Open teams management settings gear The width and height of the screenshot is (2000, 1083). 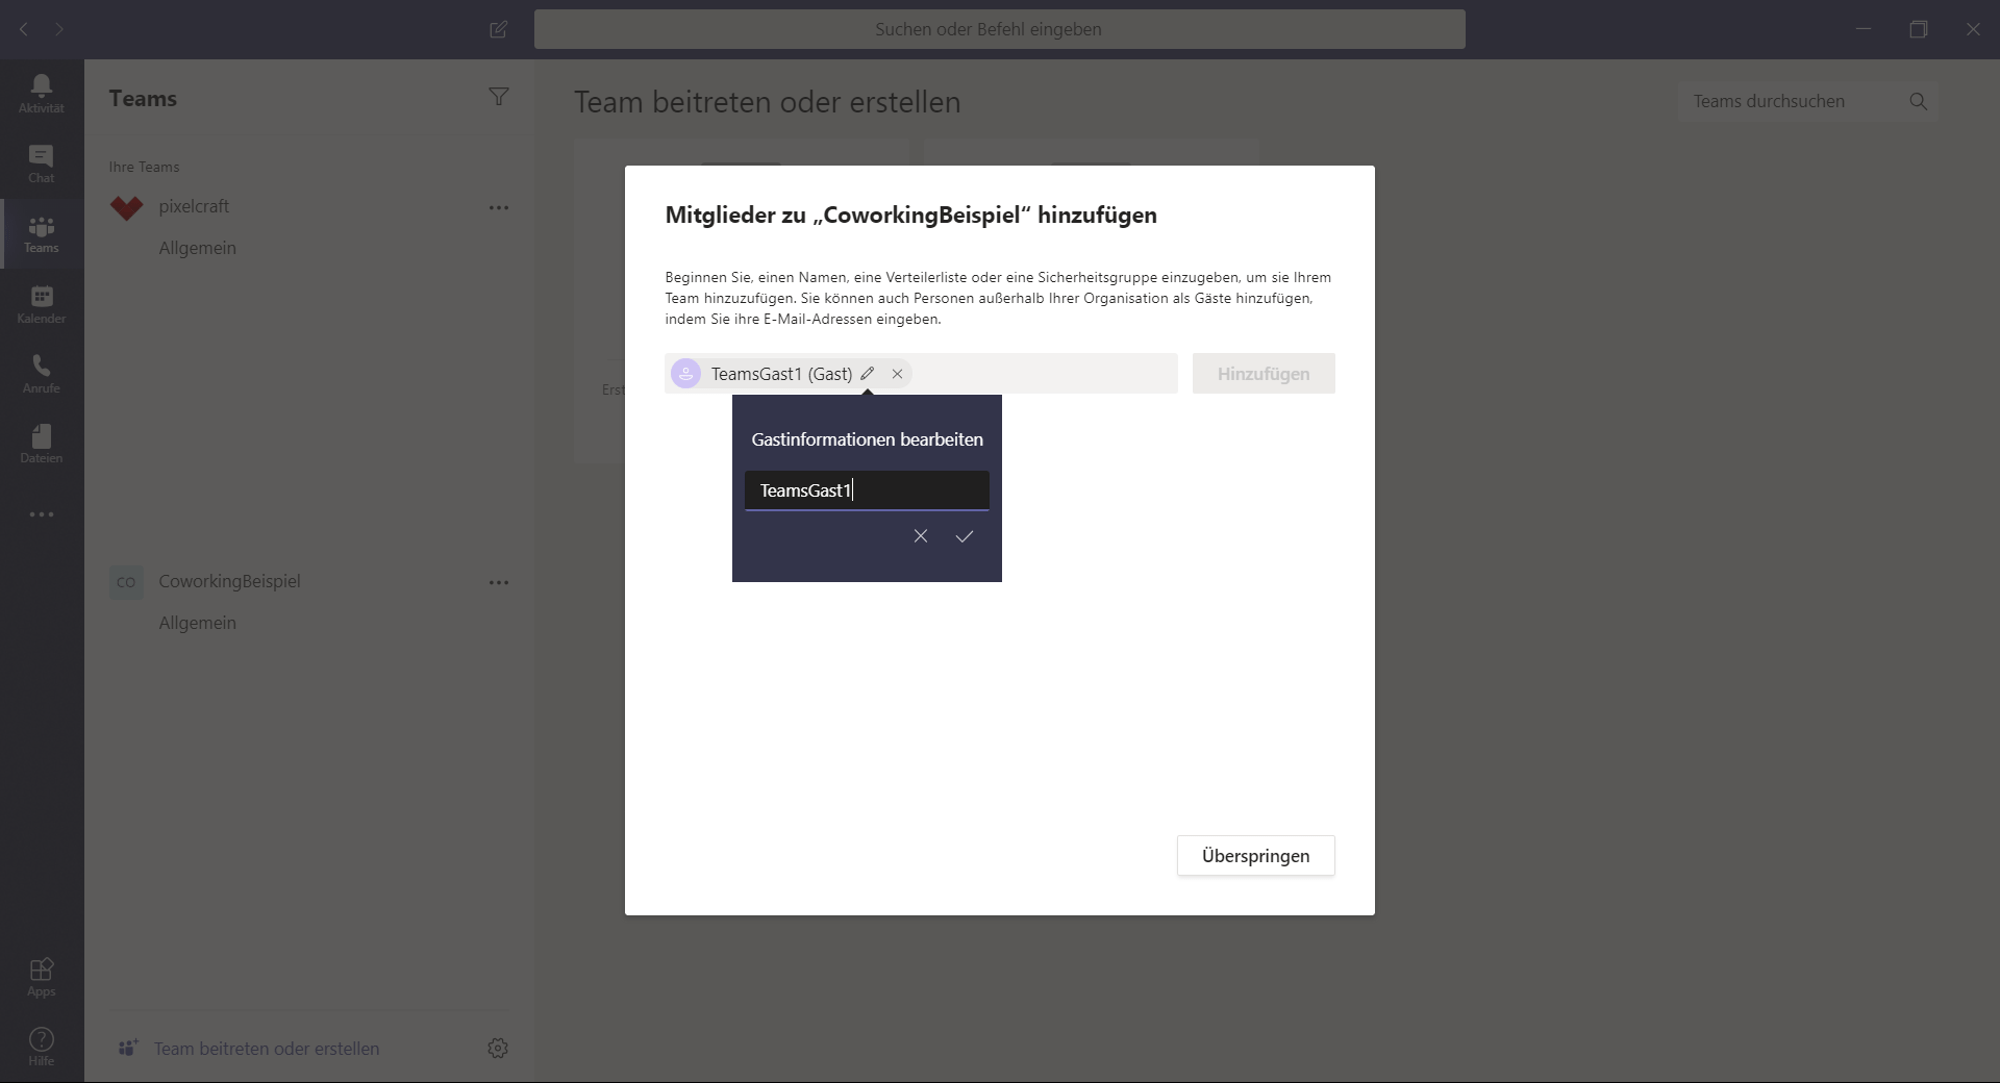[x=498, y=1048]
